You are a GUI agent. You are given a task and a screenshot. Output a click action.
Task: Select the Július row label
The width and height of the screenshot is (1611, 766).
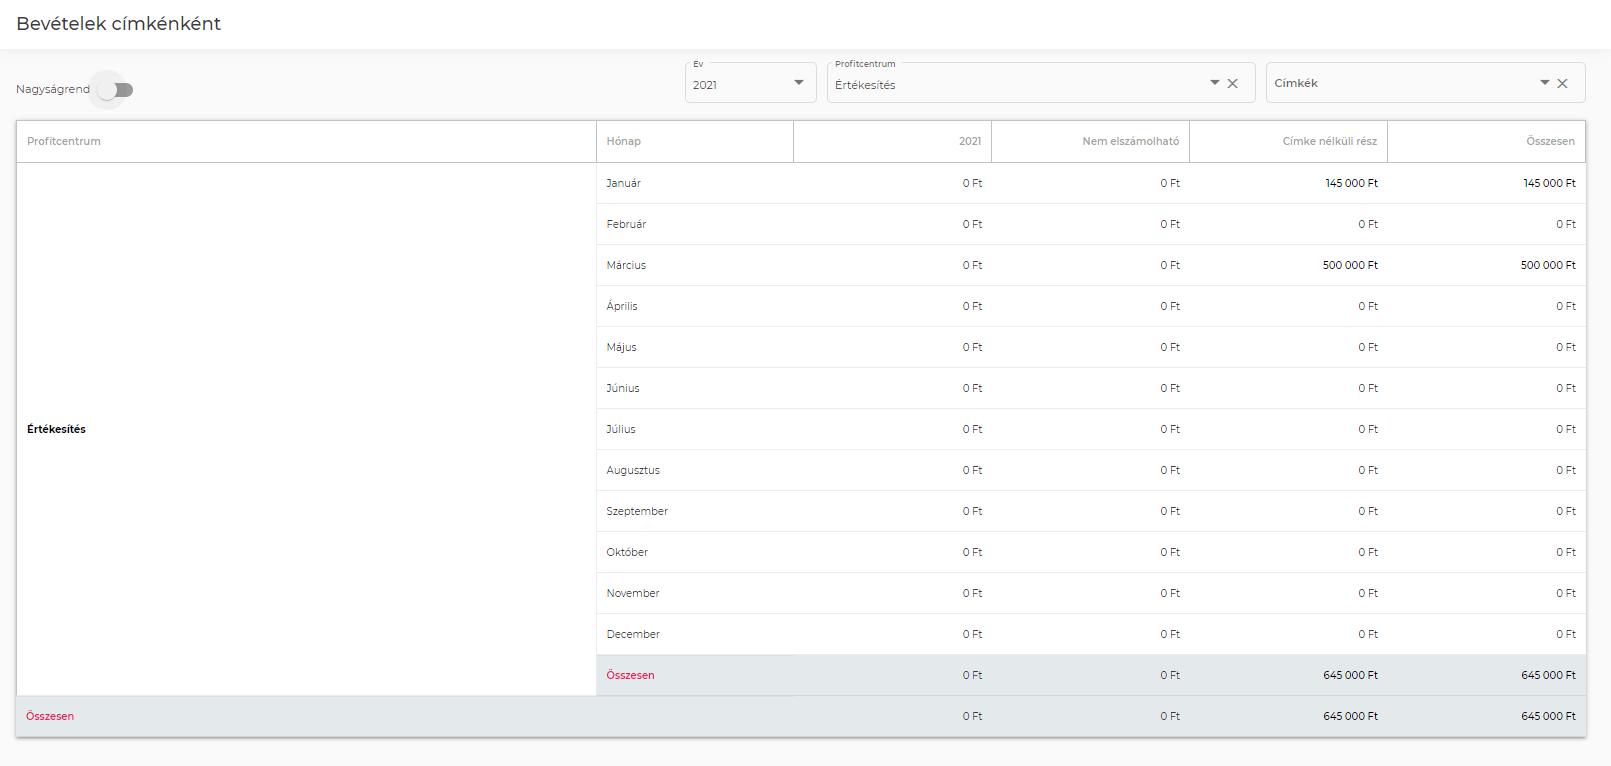tap(621, 430)
